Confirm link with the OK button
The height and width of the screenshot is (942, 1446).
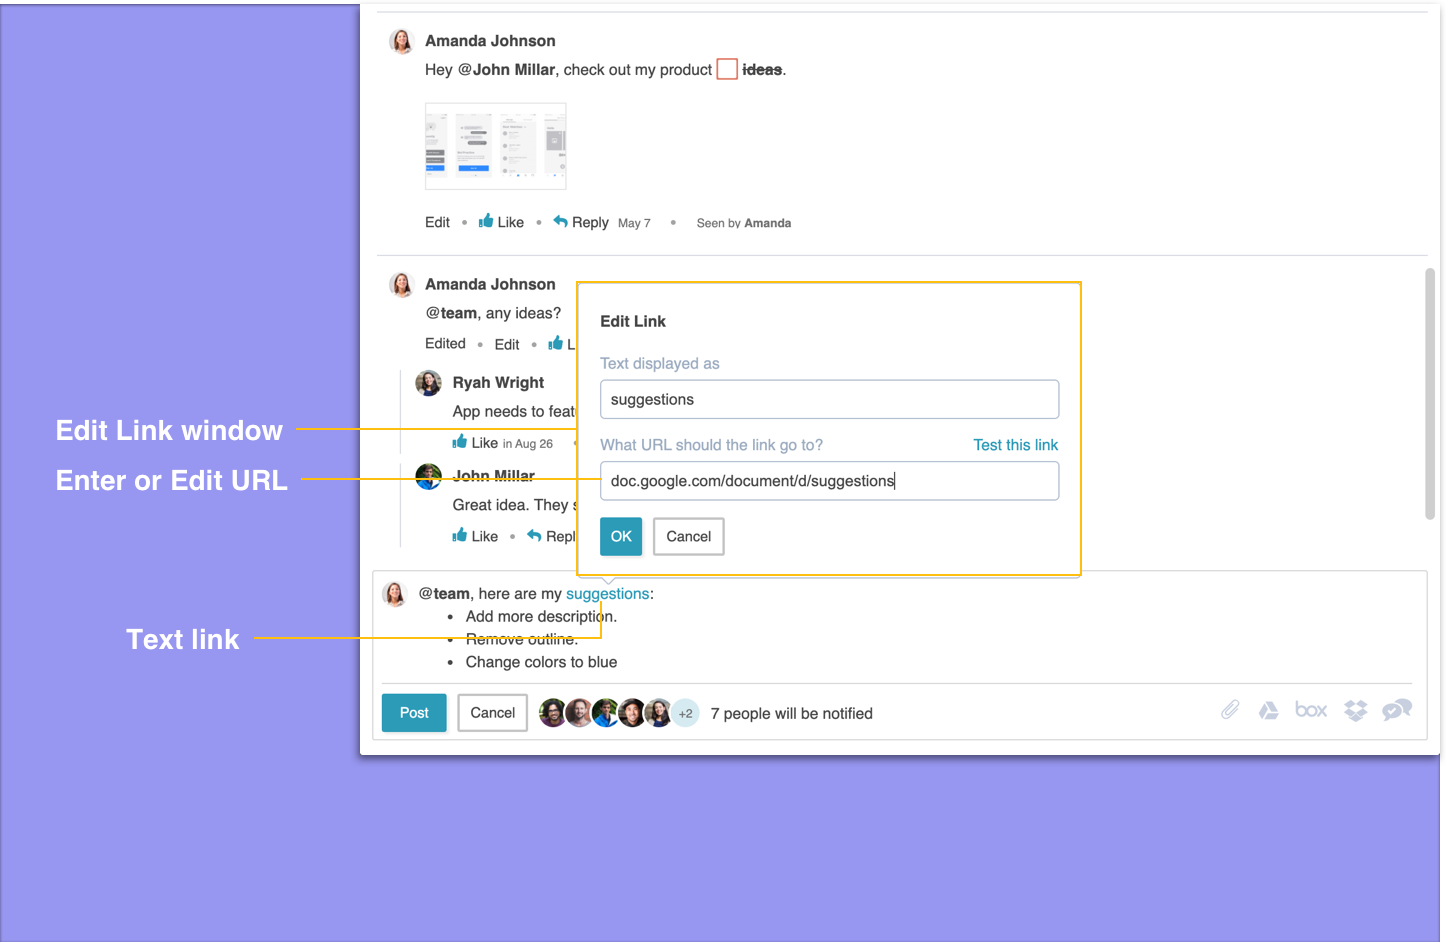click(x=621, y=537)
